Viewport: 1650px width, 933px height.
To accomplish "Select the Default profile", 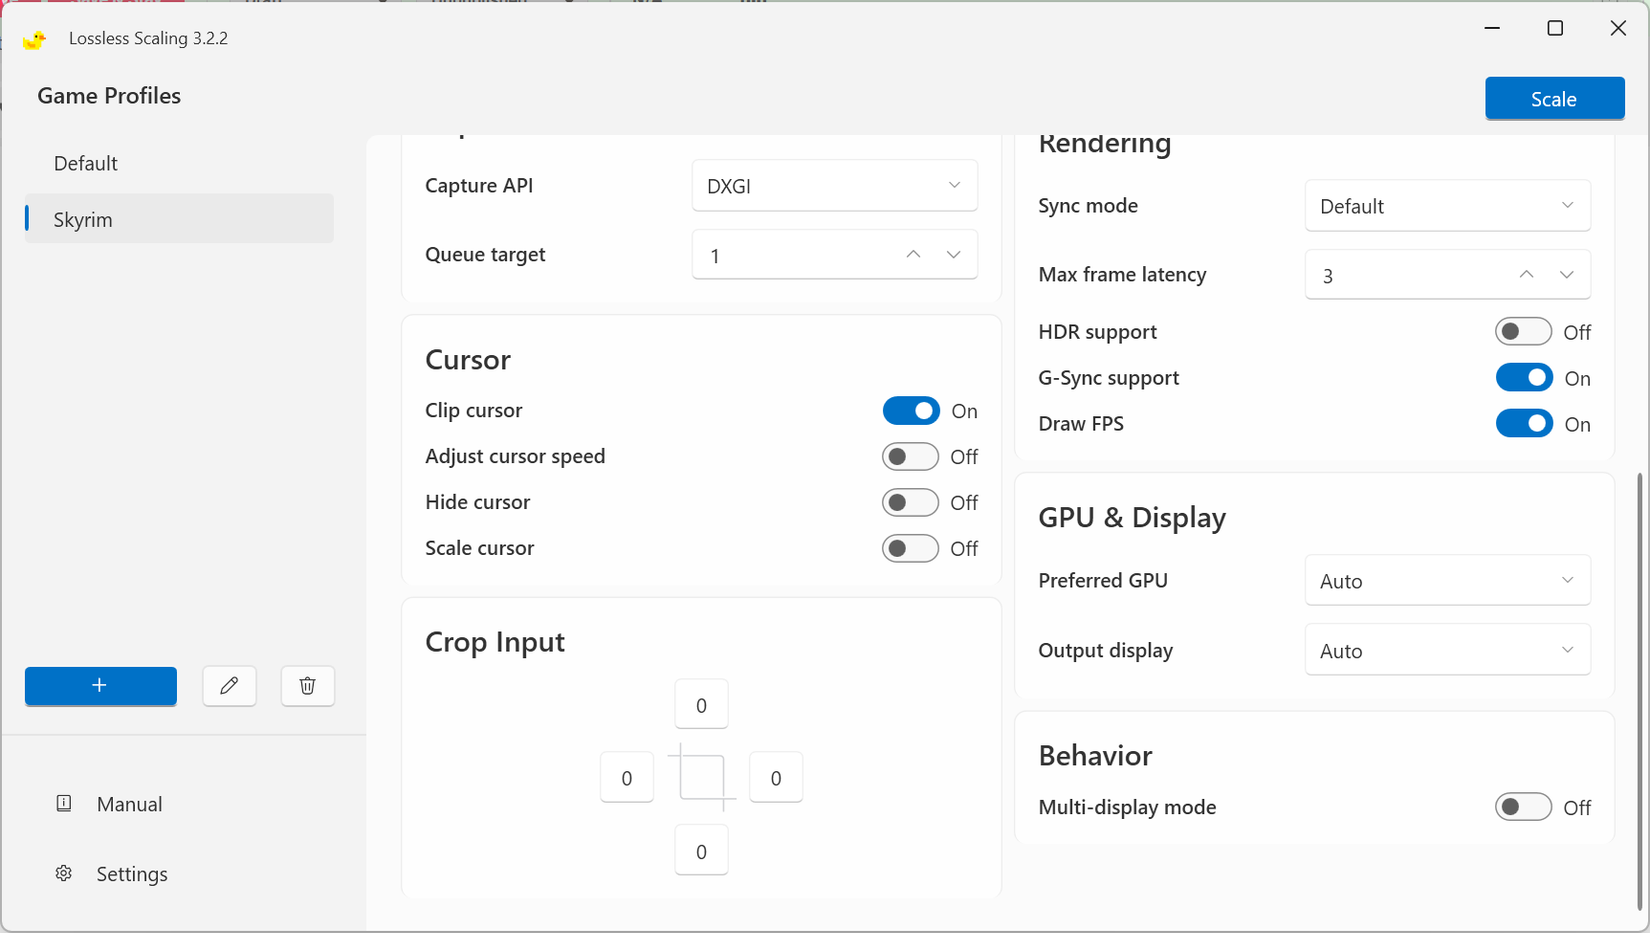I will [85, 162].
